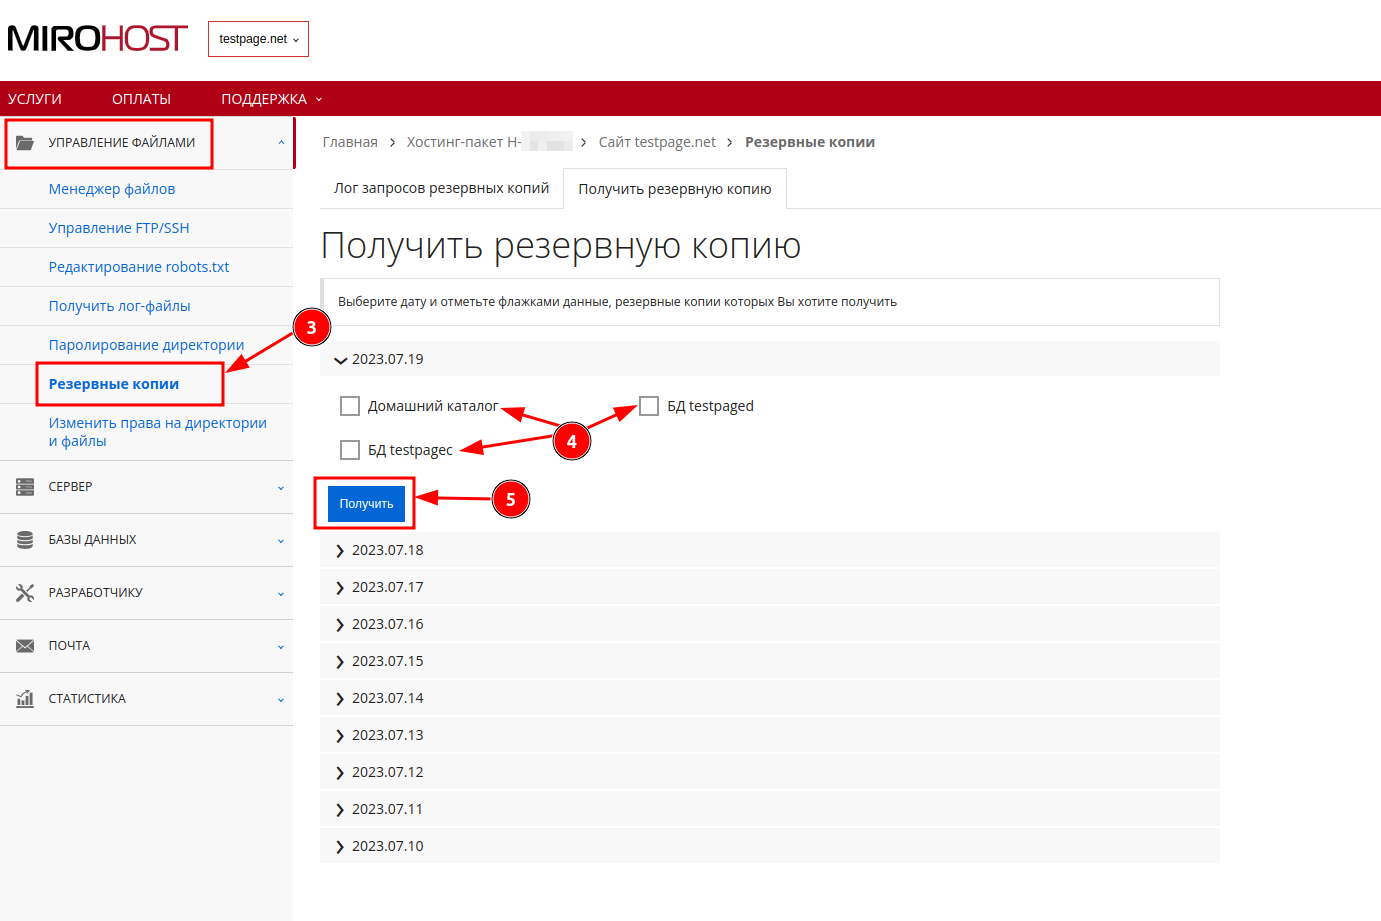Expand the Статистика sidebar chevron
Viewport: 1381px width, 921px height.
pyautogui.click(x=281, y=700)
